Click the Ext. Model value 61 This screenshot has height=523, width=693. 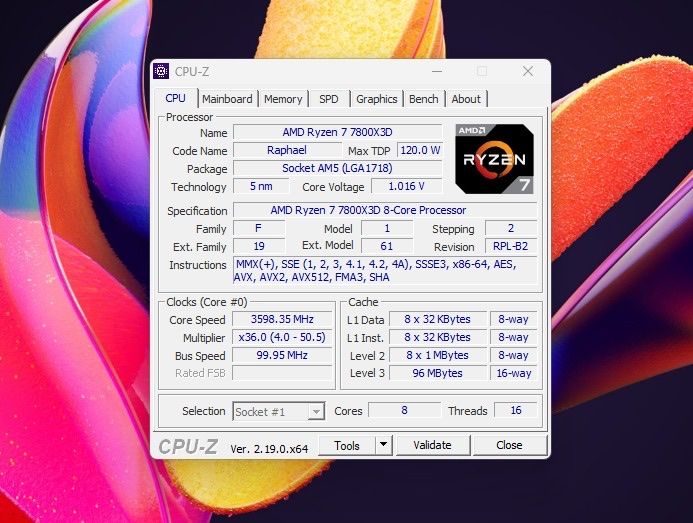(x=387, y=246)
